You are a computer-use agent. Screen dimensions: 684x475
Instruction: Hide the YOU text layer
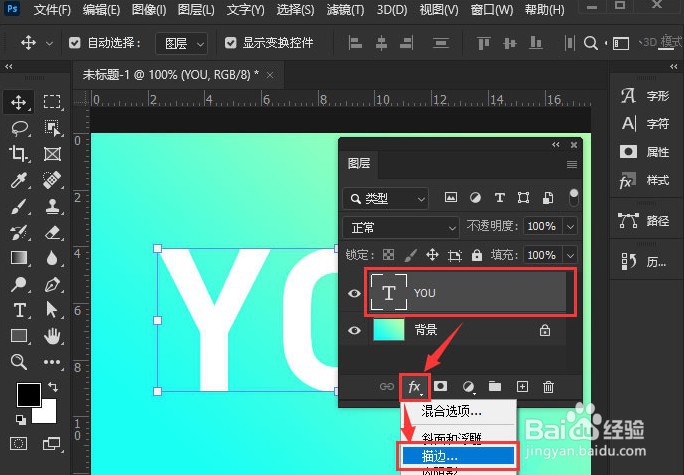point(354,293)
